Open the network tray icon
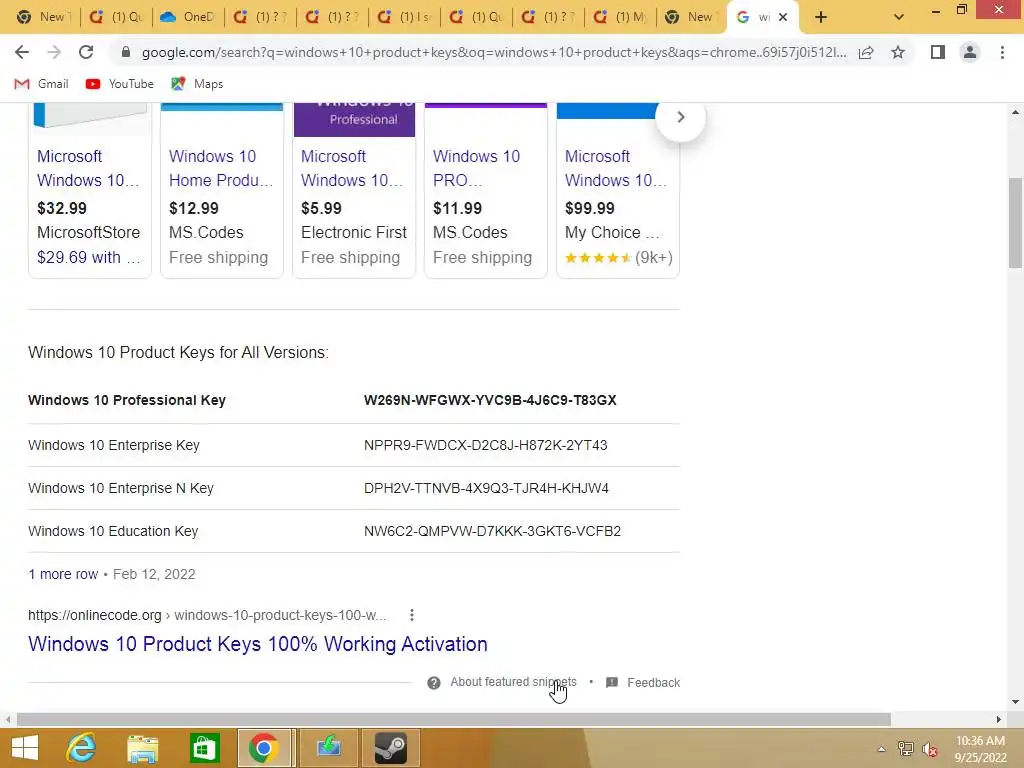Viewport: 1024px width, 768px height. click(x=906, y=749)
